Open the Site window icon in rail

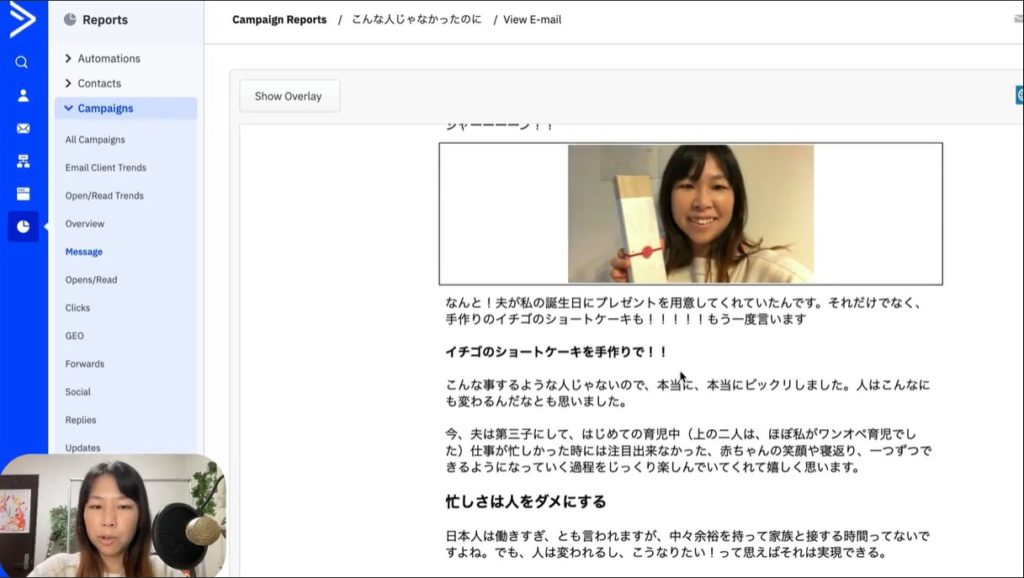pyautogui.click(x=22, y=194)
